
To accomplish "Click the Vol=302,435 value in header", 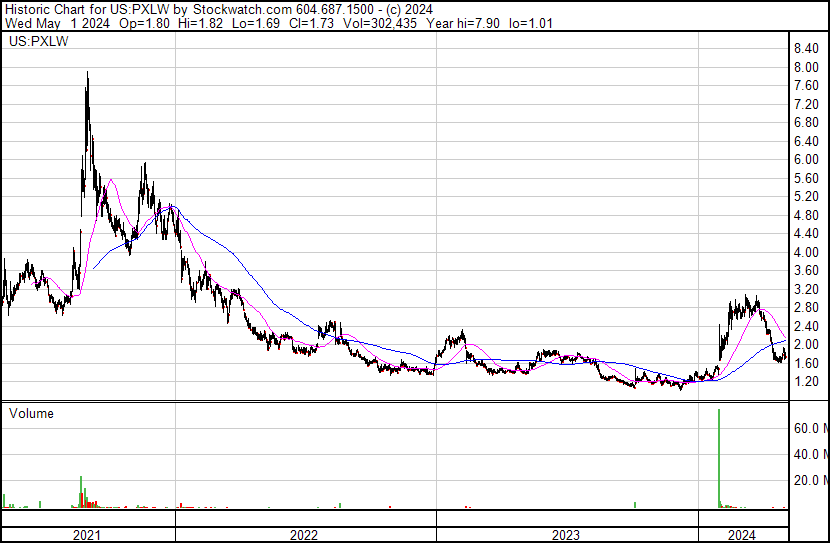I will (x=380, y=23).
